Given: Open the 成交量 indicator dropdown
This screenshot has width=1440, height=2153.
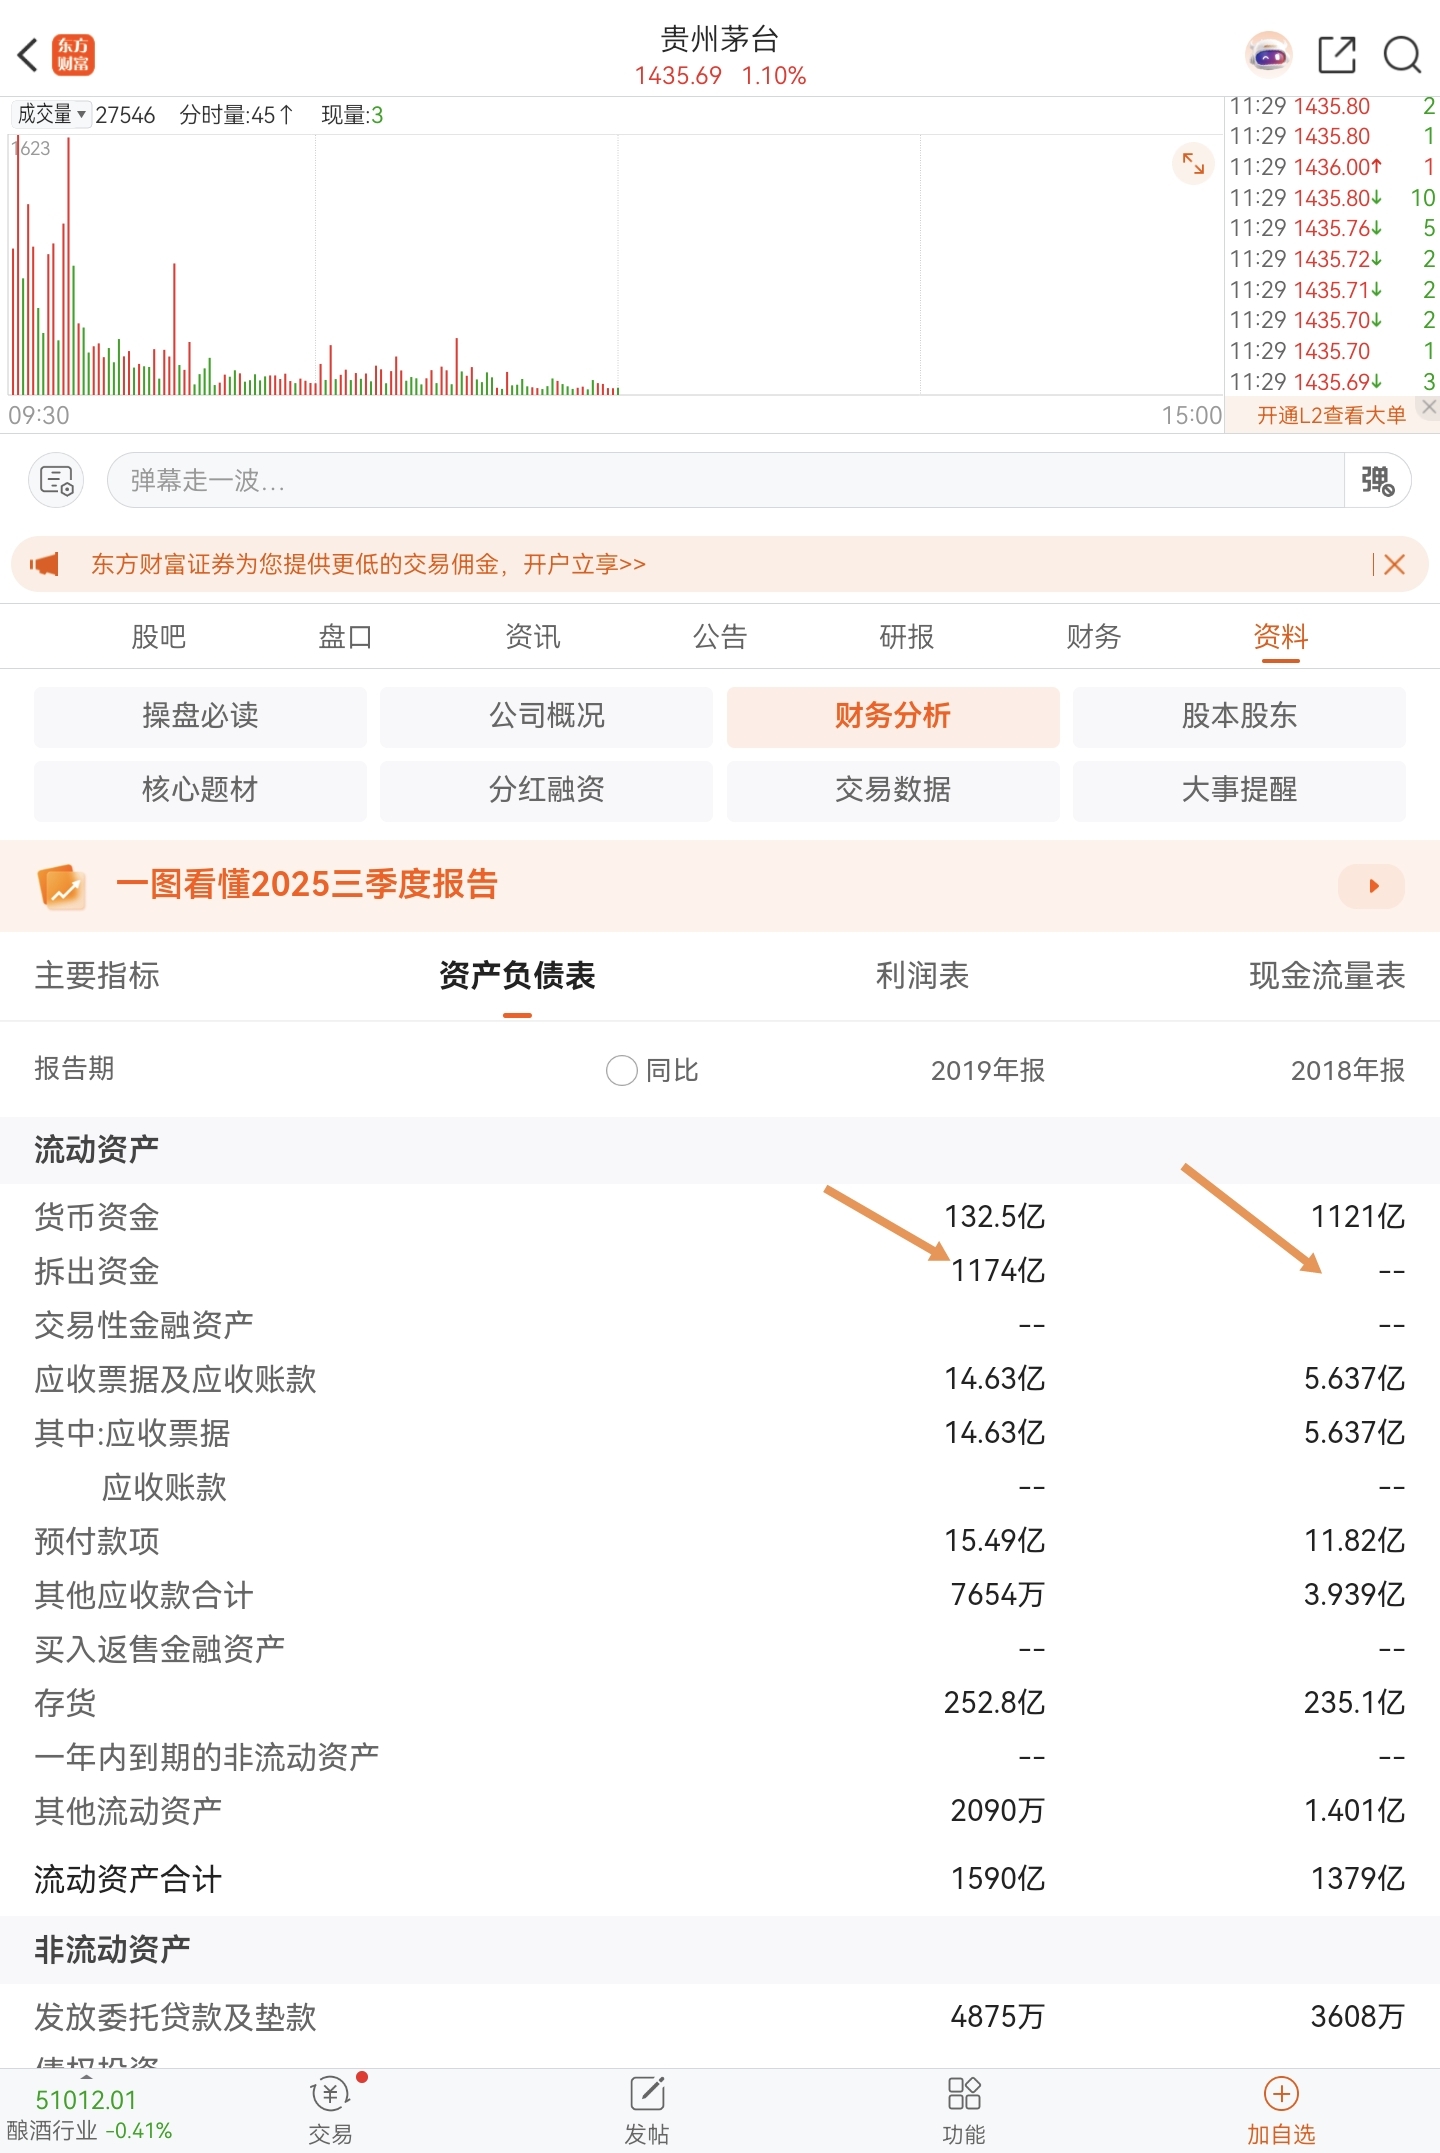Looking at the screenshot, I should click(x=52, y=114).
